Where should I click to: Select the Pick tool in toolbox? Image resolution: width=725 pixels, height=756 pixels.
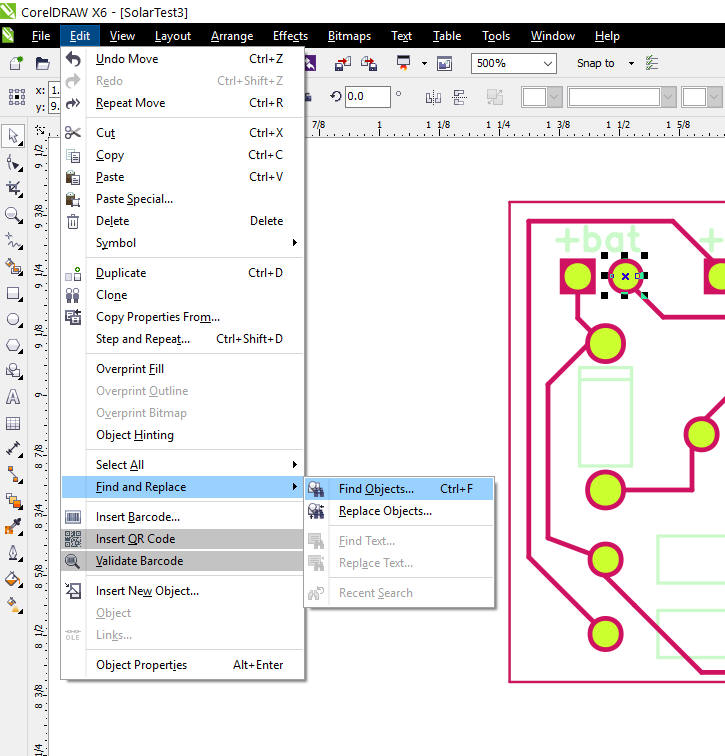point(14,136)
